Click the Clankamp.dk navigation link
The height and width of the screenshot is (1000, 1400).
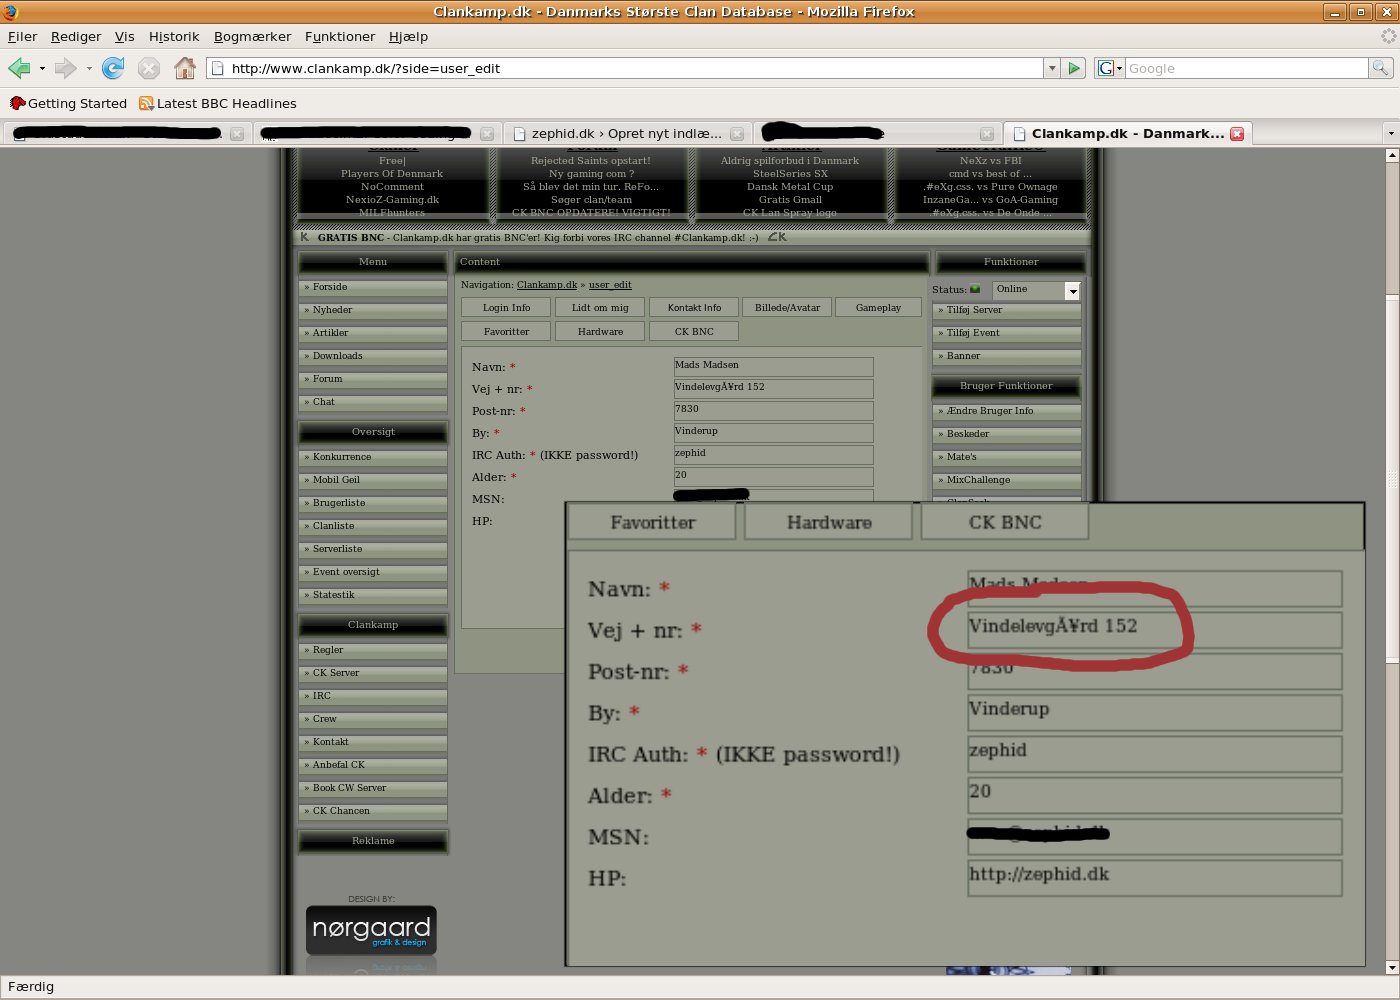pyautogui.click(x=547, y=285)
